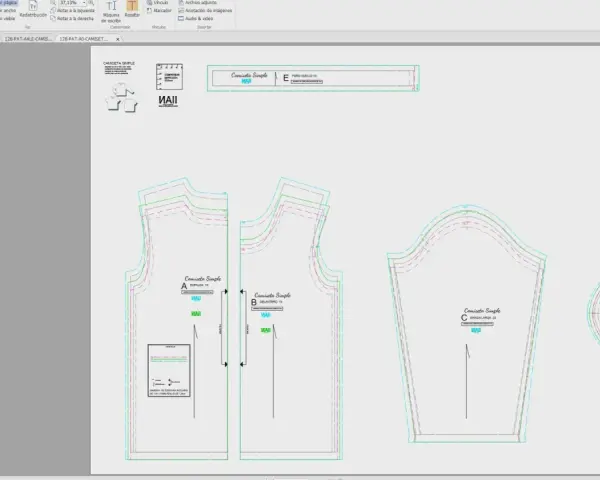Insert an Archivo adjunto attachment
This screenshot has width=600, height=480.
pos(197,3)
